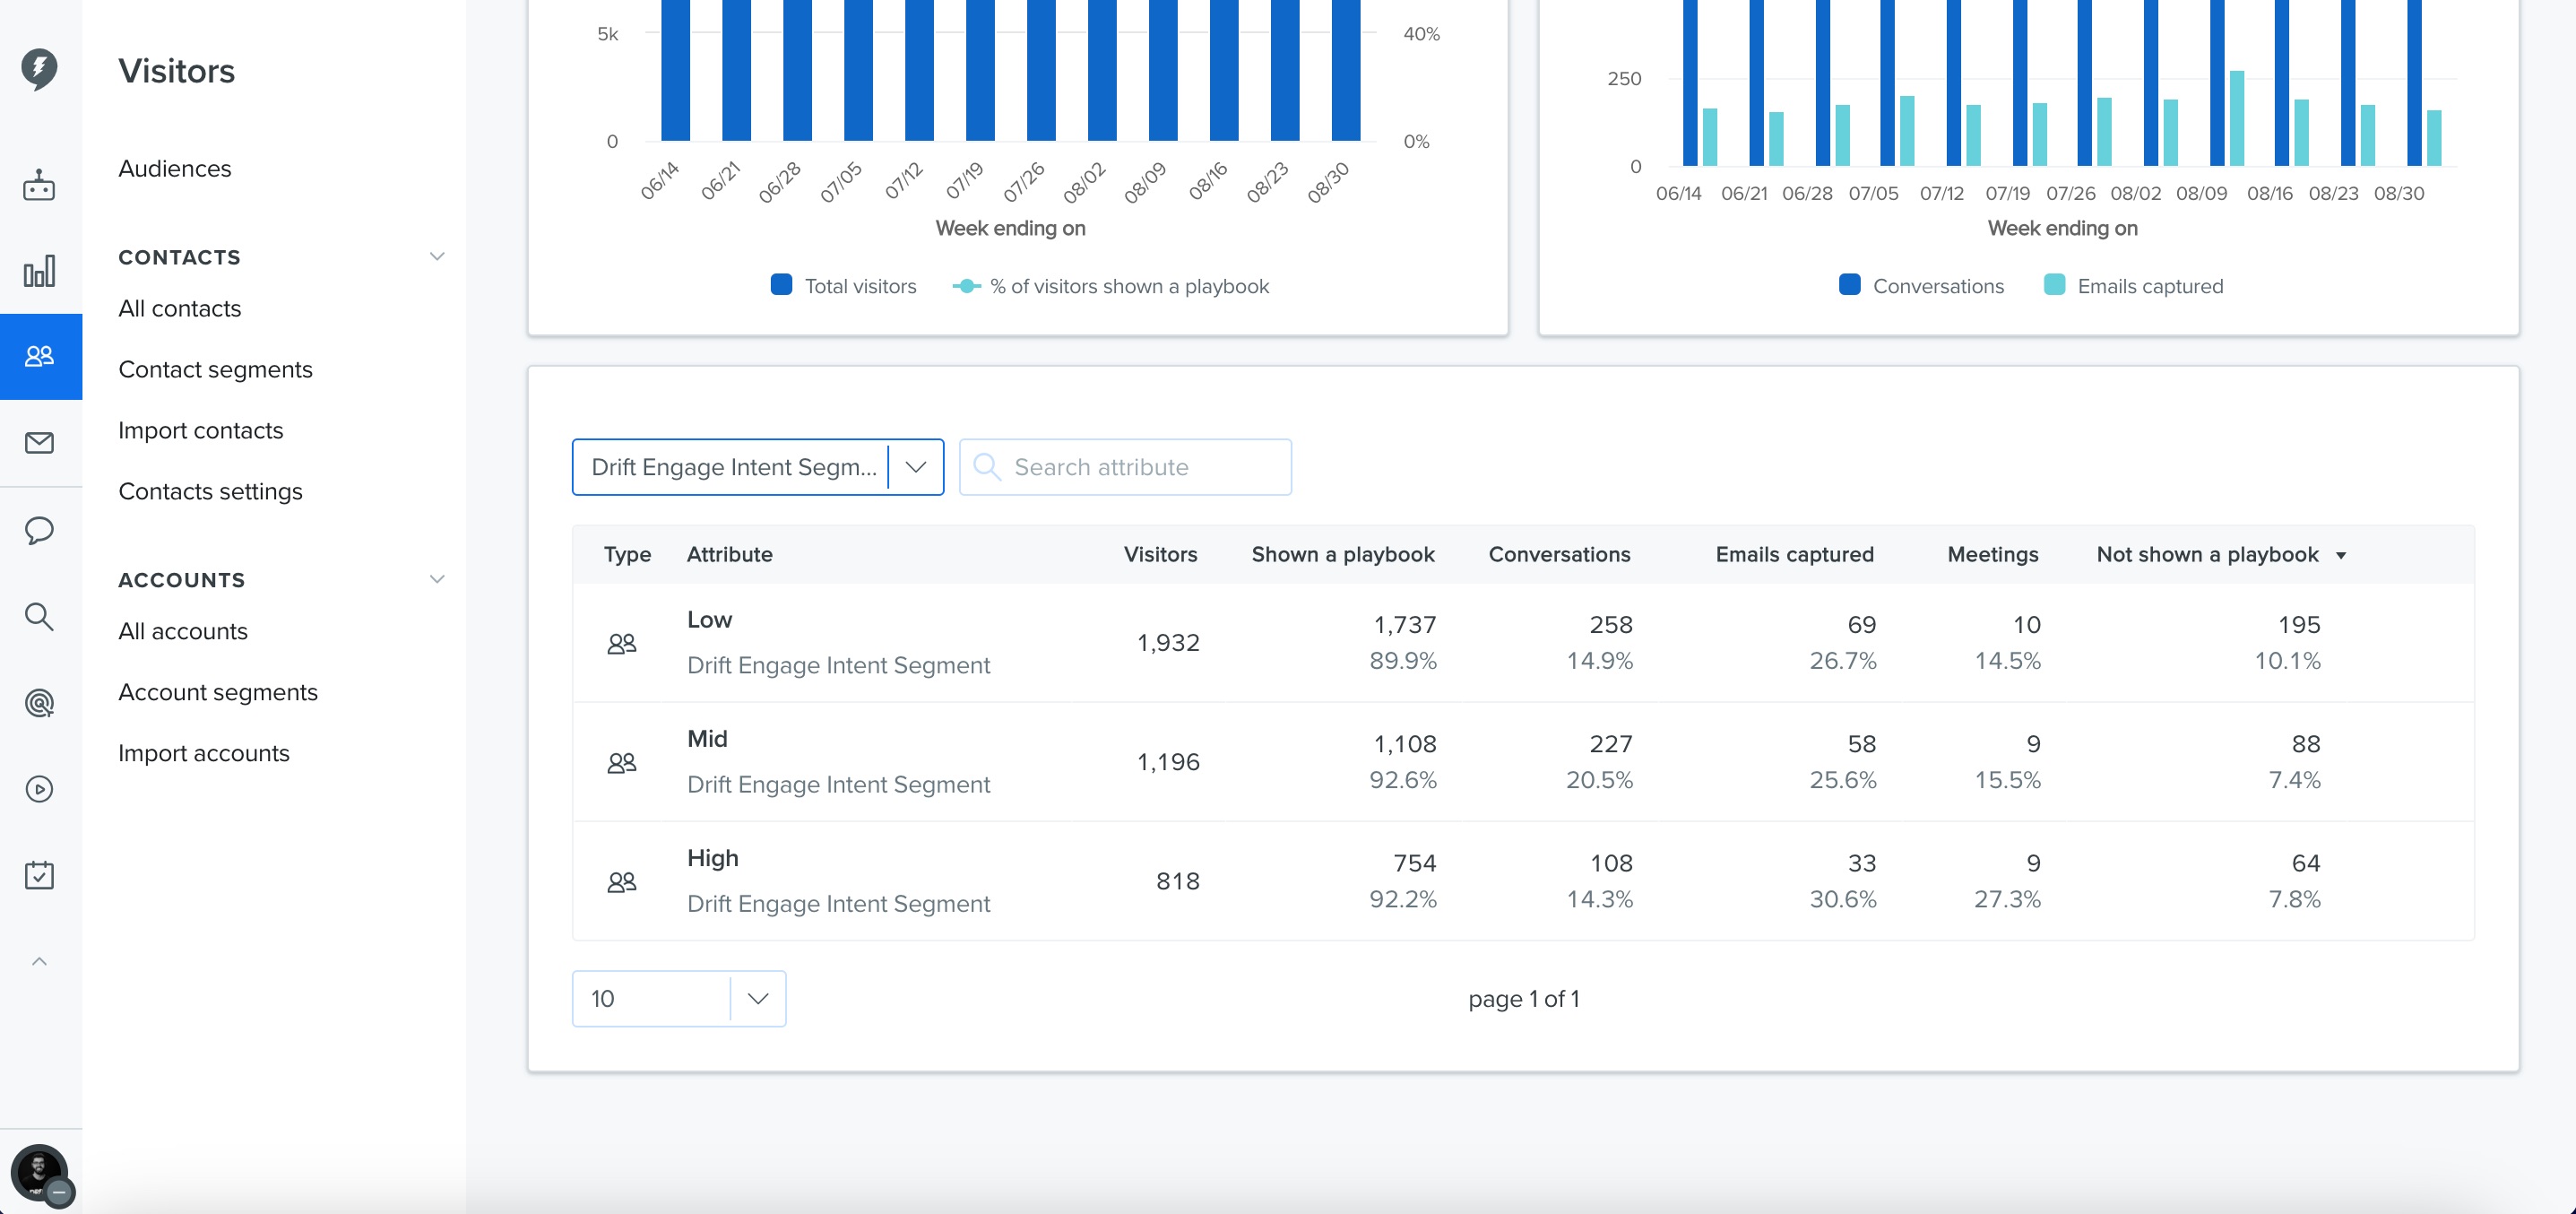Click the Low attribute row name
This screenshot has width=2576, height=1214.
709,619
